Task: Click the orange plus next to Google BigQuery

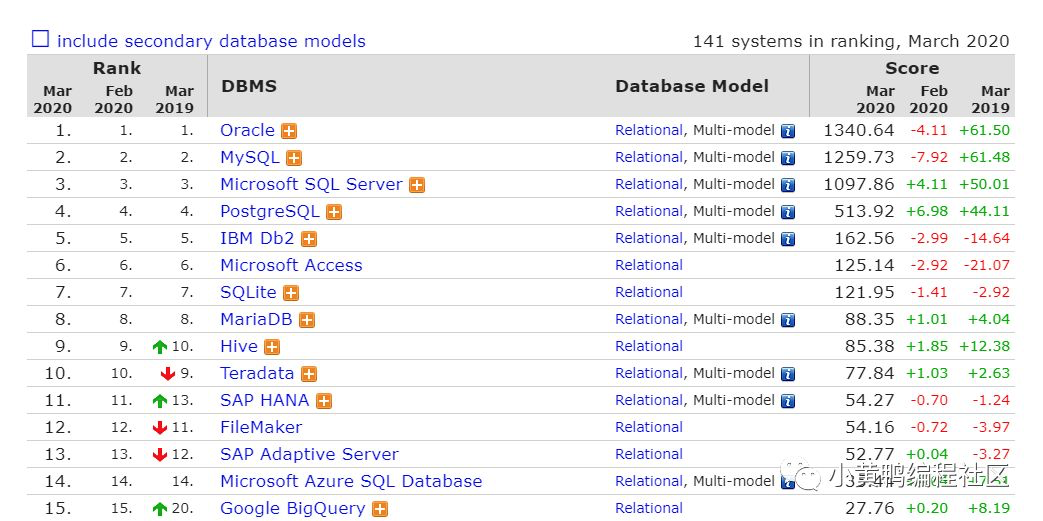Action: (380, 509)
